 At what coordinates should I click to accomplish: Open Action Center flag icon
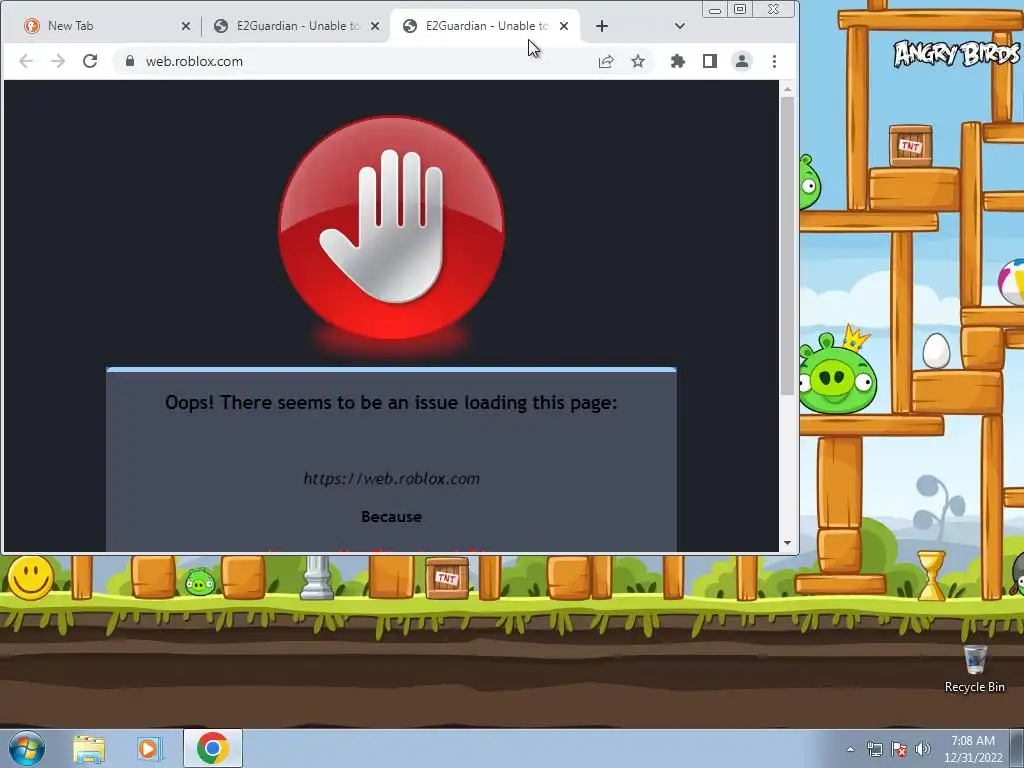[x=899, y=749]
